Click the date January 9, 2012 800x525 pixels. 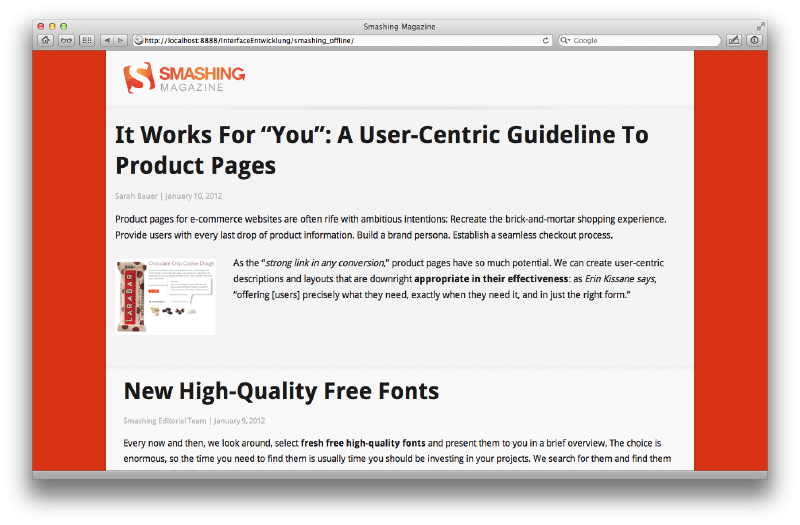coord(239,421)
